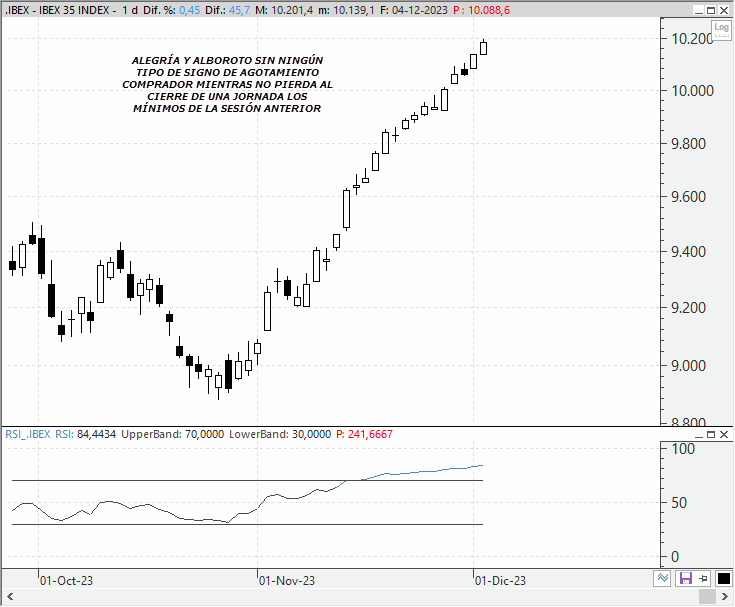Click the 9.400 price axis label
Screen dimensions: 735x607
[x=688, y=252]
